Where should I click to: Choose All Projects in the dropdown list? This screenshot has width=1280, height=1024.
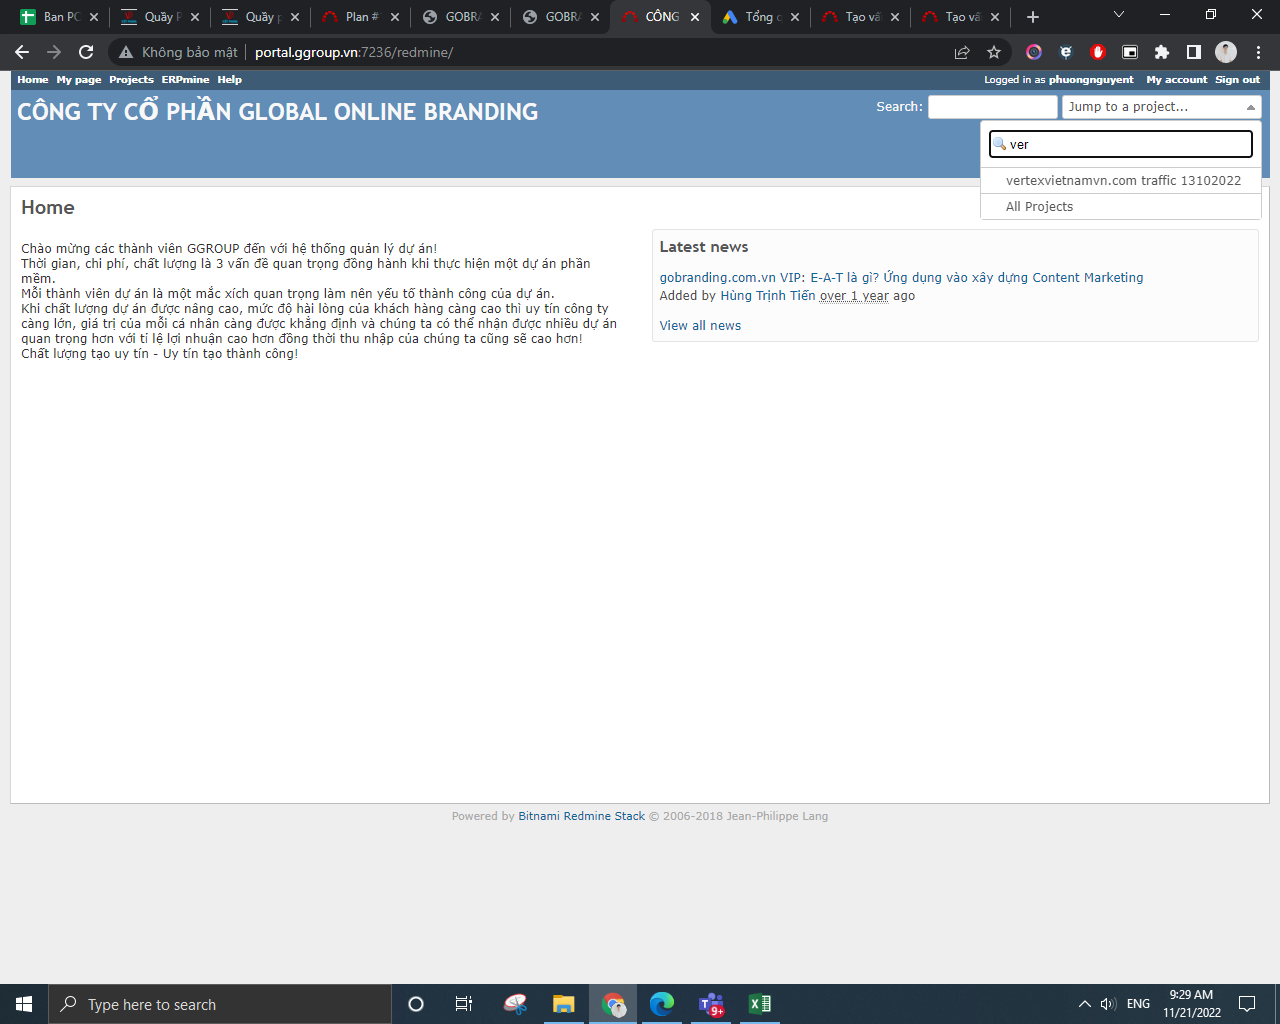tap(1039, 207)
